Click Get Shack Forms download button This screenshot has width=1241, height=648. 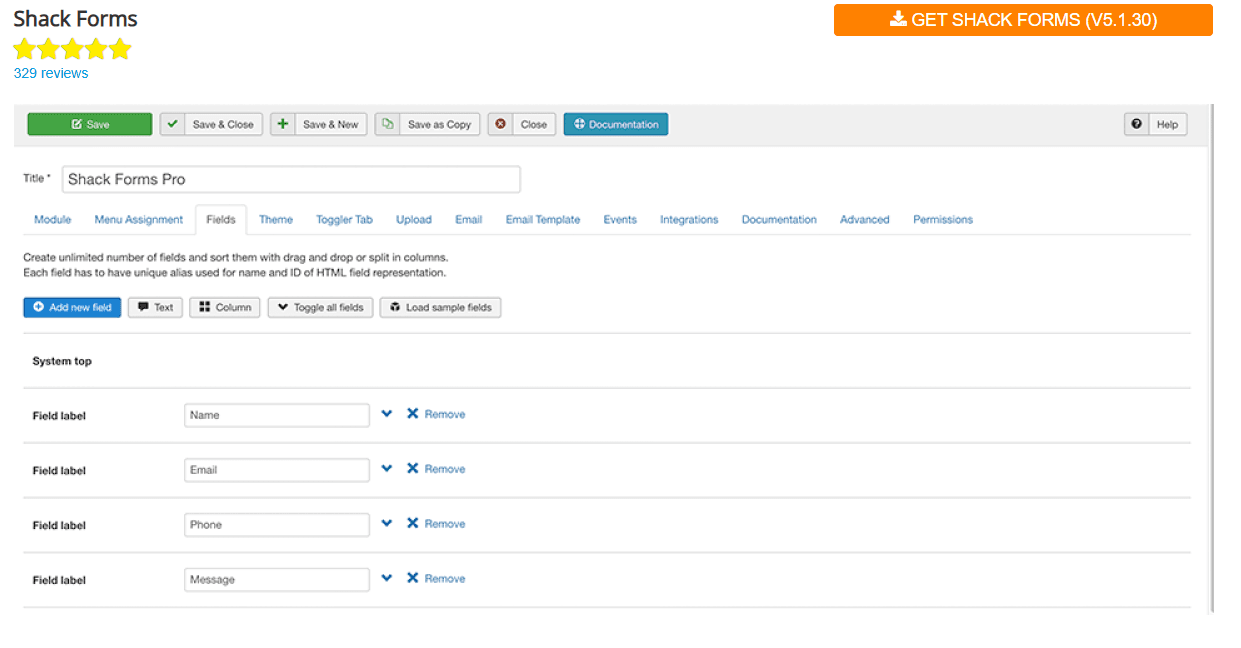1022,20
